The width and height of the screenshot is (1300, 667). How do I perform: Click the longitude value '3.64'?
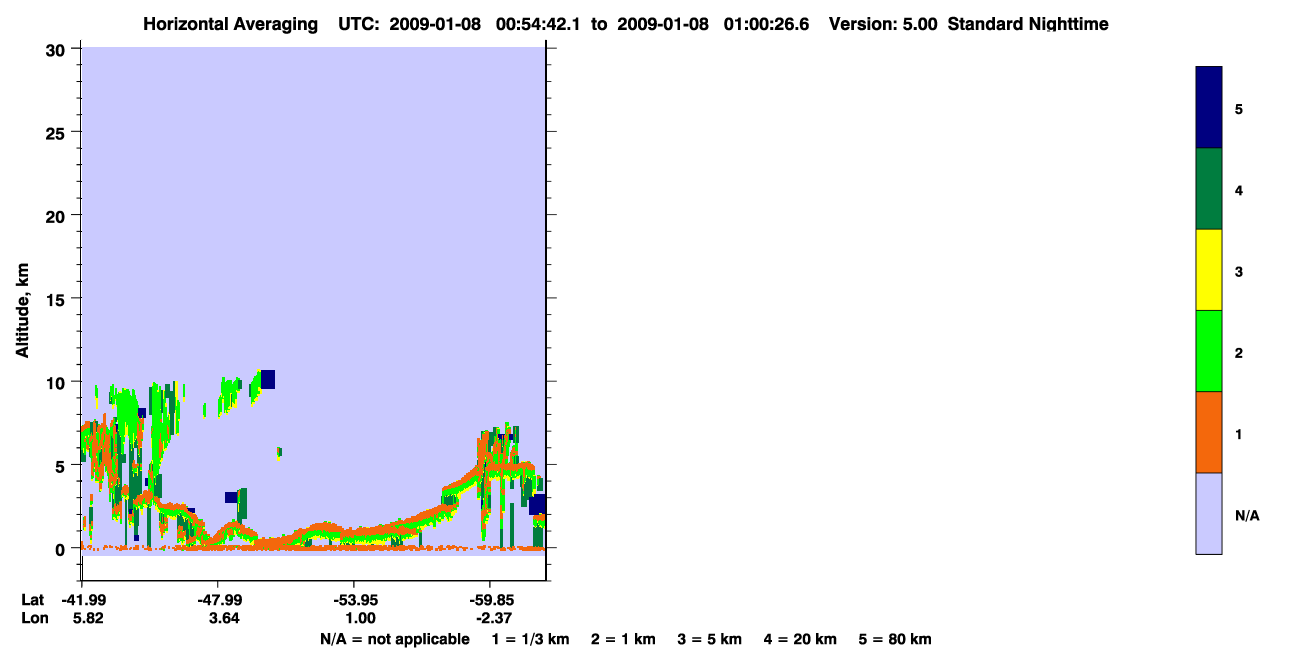point(223,618)
